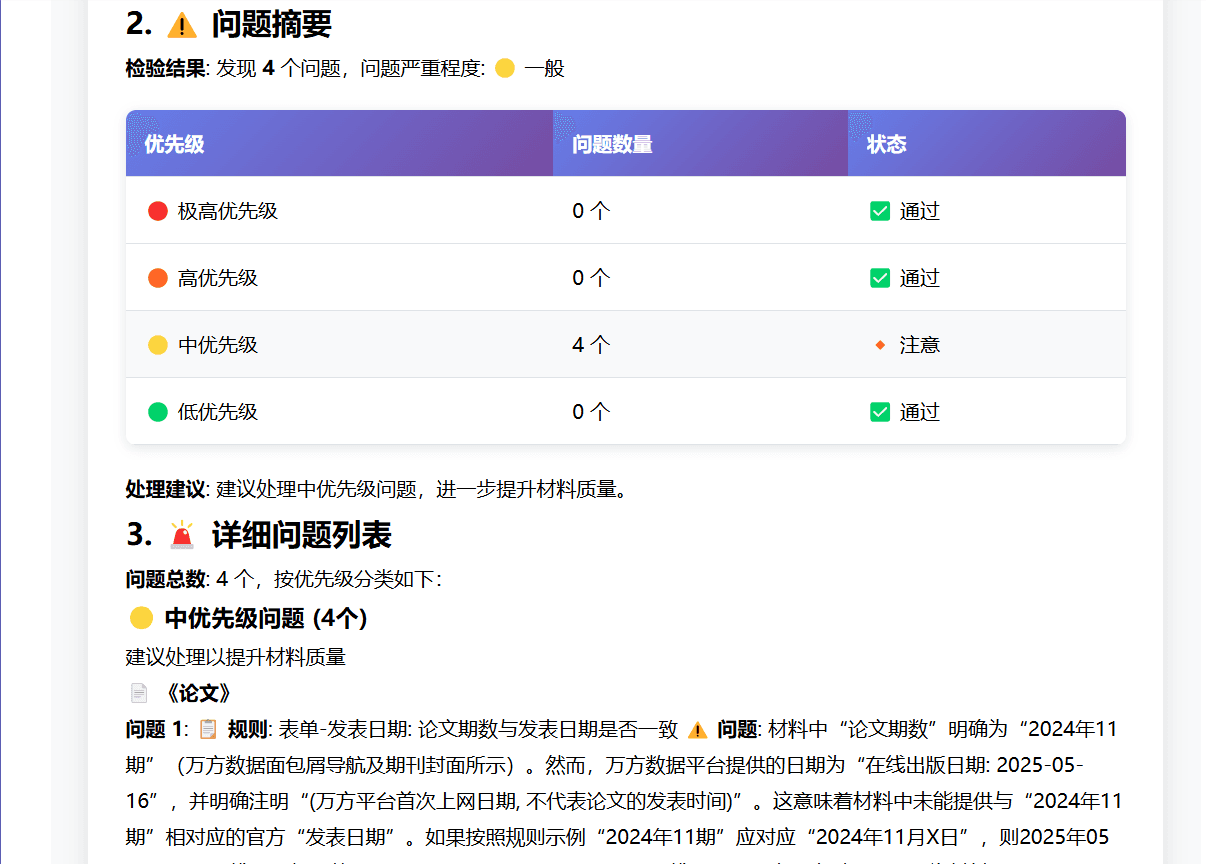Click the orange dot beside 高优先级
Image resolution: width=1206 pixels, height=864 pixels.
(157, 277)
